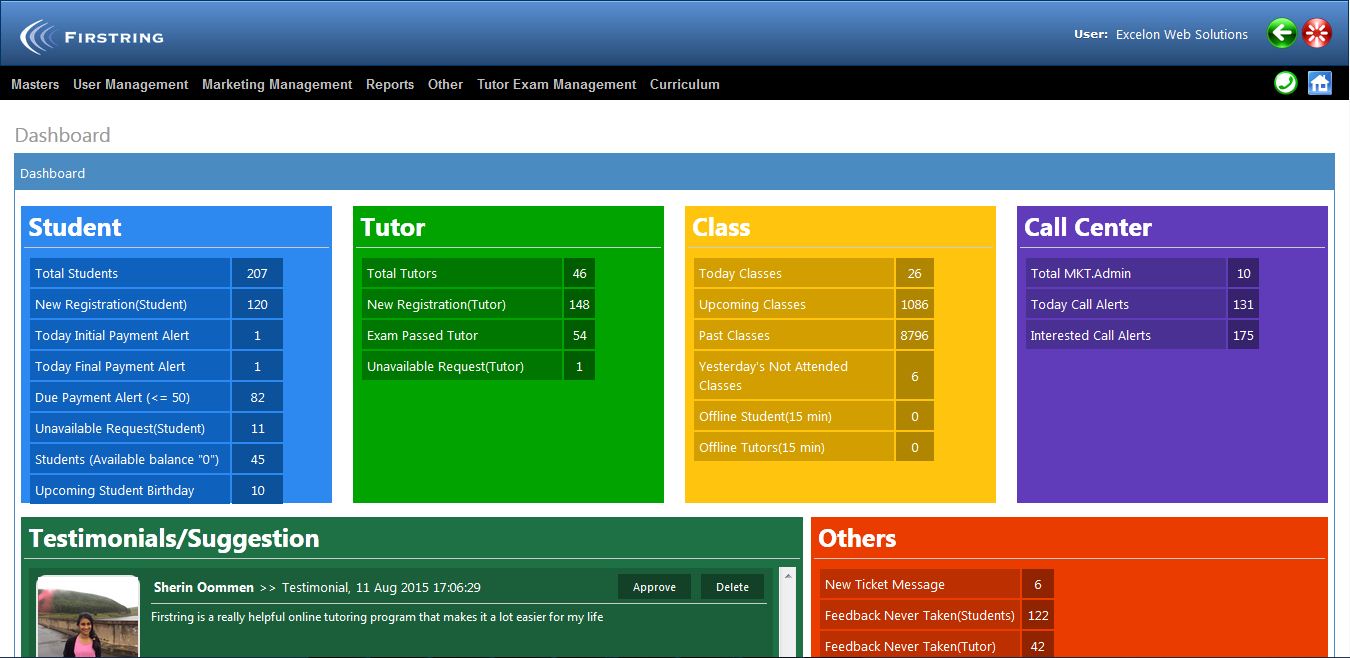Click the Firstring logo
The height and width of the screenshot is (658, 1350).
pos(92,38)
